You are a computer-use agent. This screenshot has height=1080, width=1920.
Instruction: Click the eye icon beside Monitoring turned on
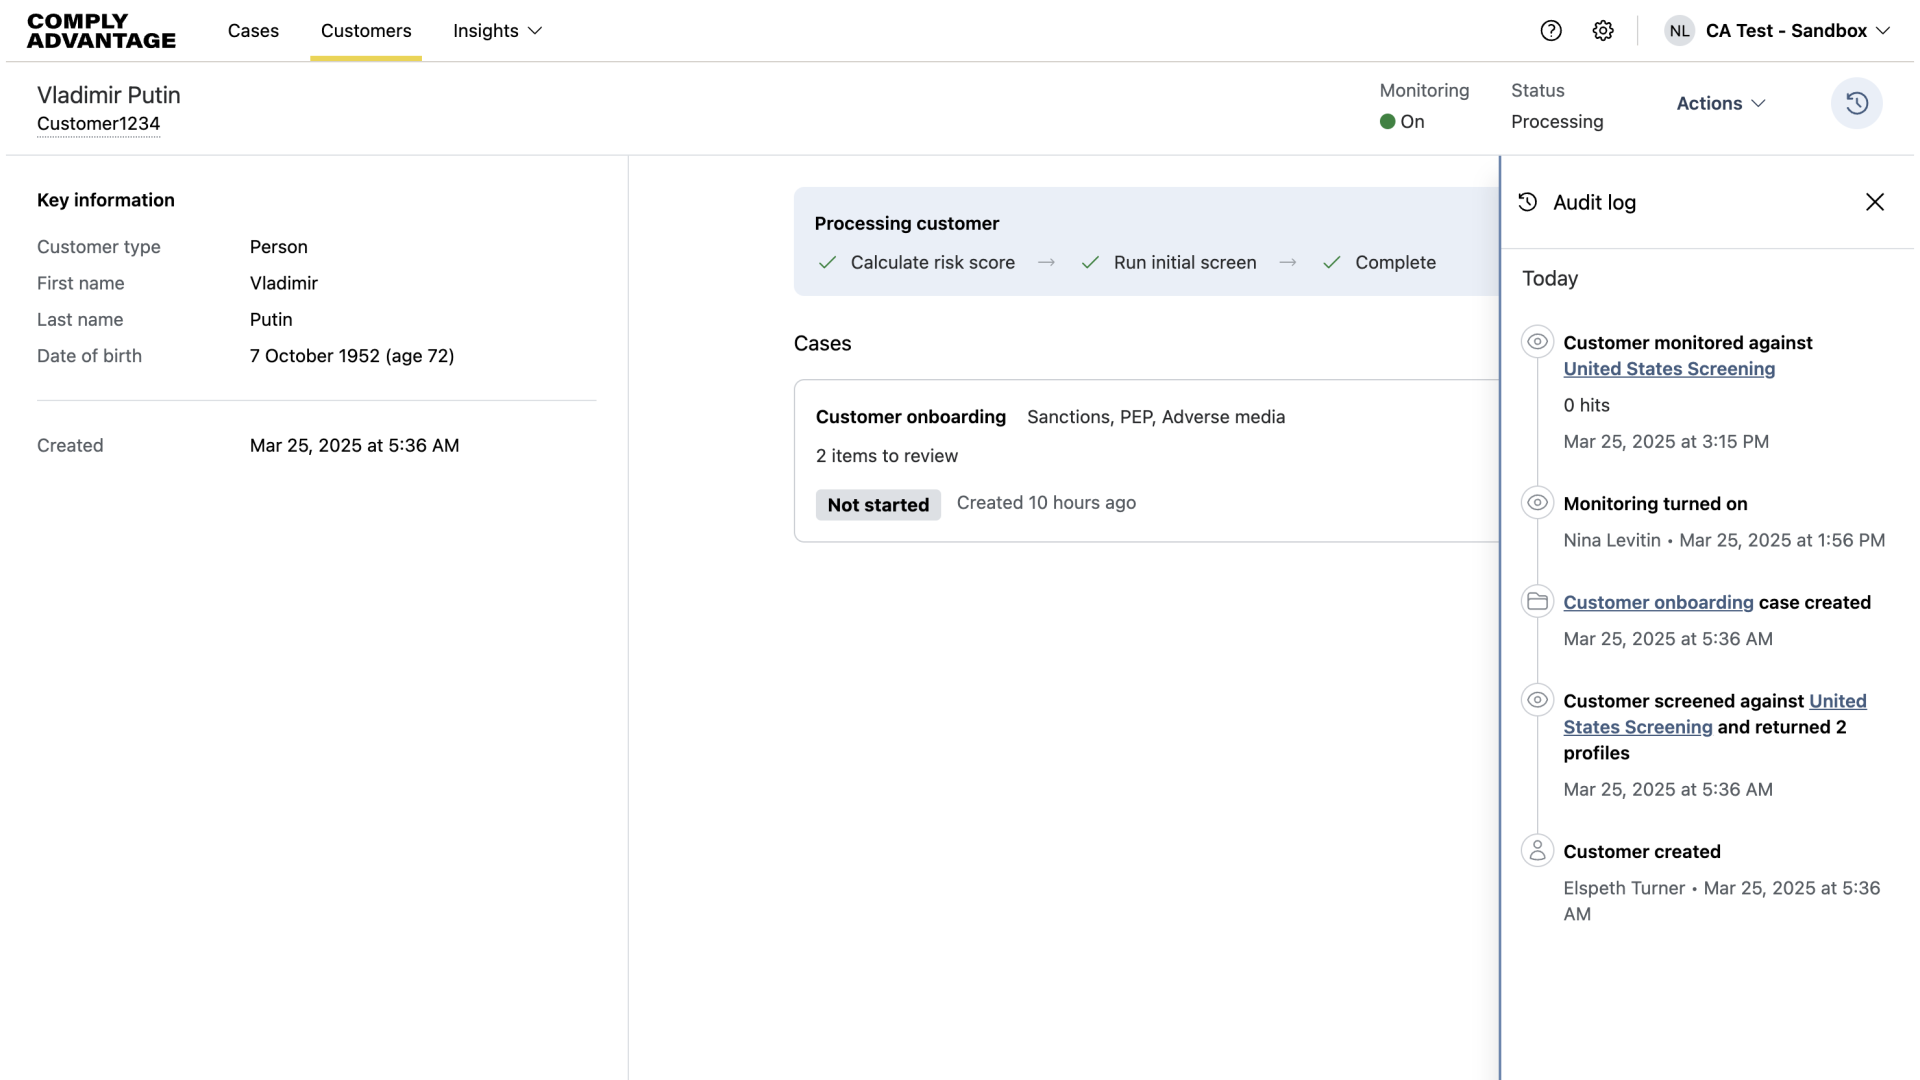click(1538, 502)
